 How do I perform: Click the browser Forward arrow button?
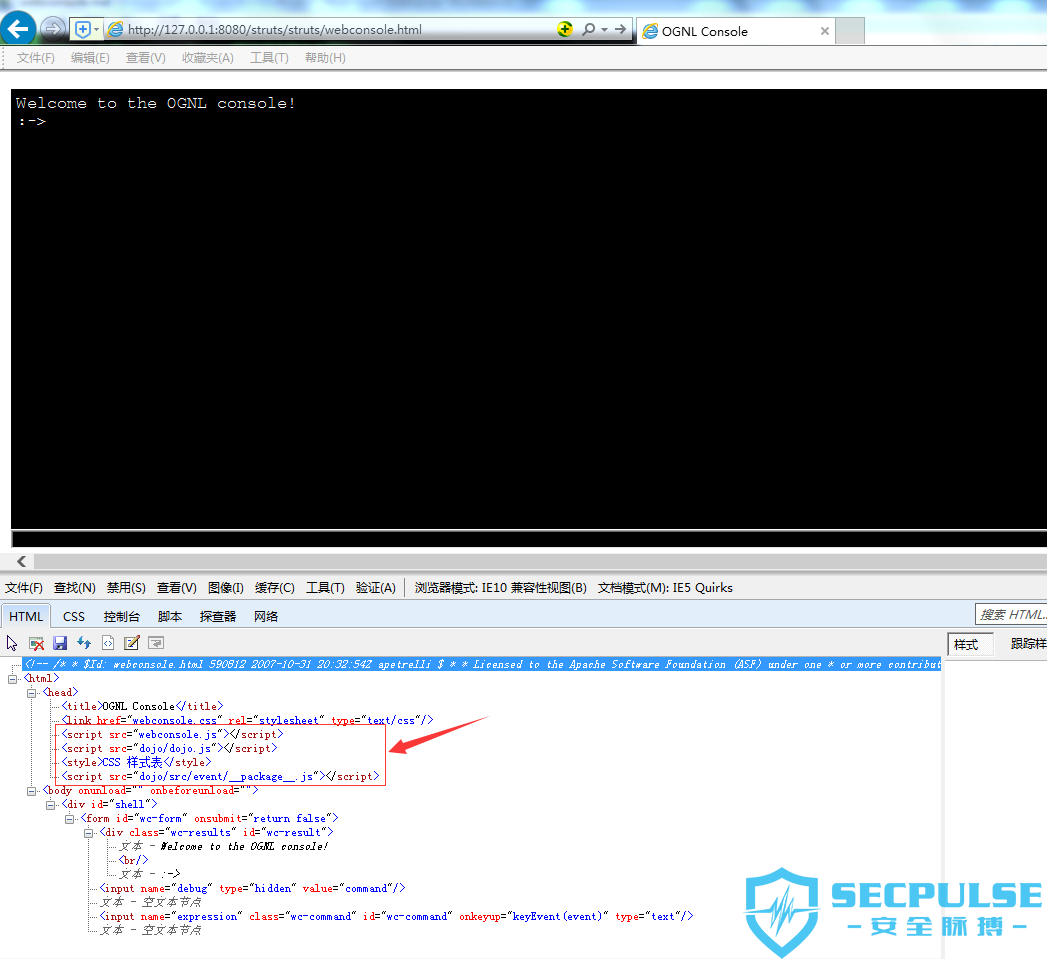pos(52,29)
